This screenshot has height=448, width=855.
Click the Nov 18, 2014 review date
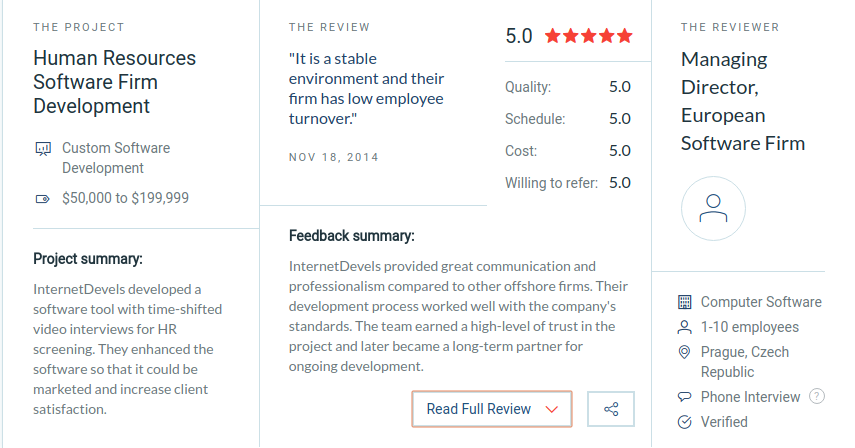[334, 158]
